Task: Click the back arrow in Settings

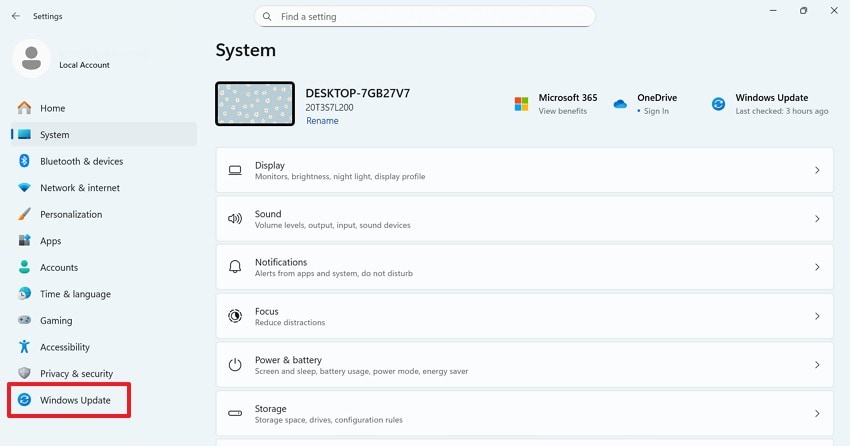Action: pos(16,16)
